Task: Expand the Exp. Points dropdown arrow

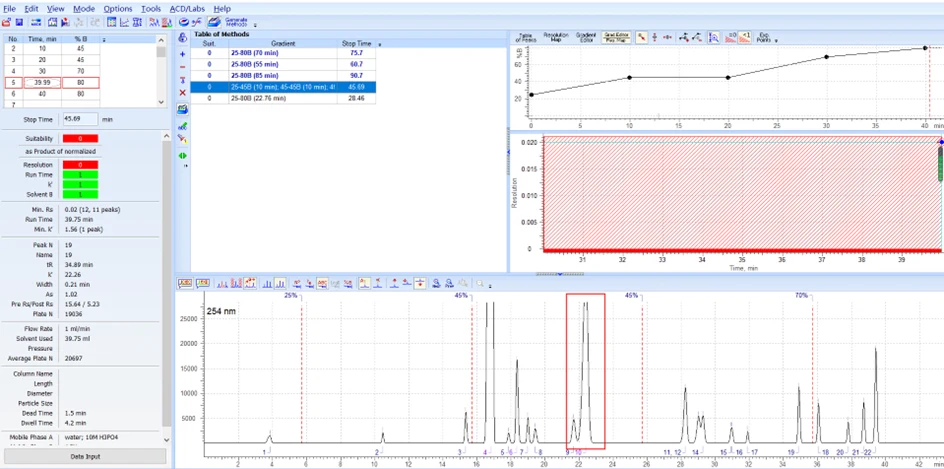Action: pyautogui.click(x=776, y=40)
